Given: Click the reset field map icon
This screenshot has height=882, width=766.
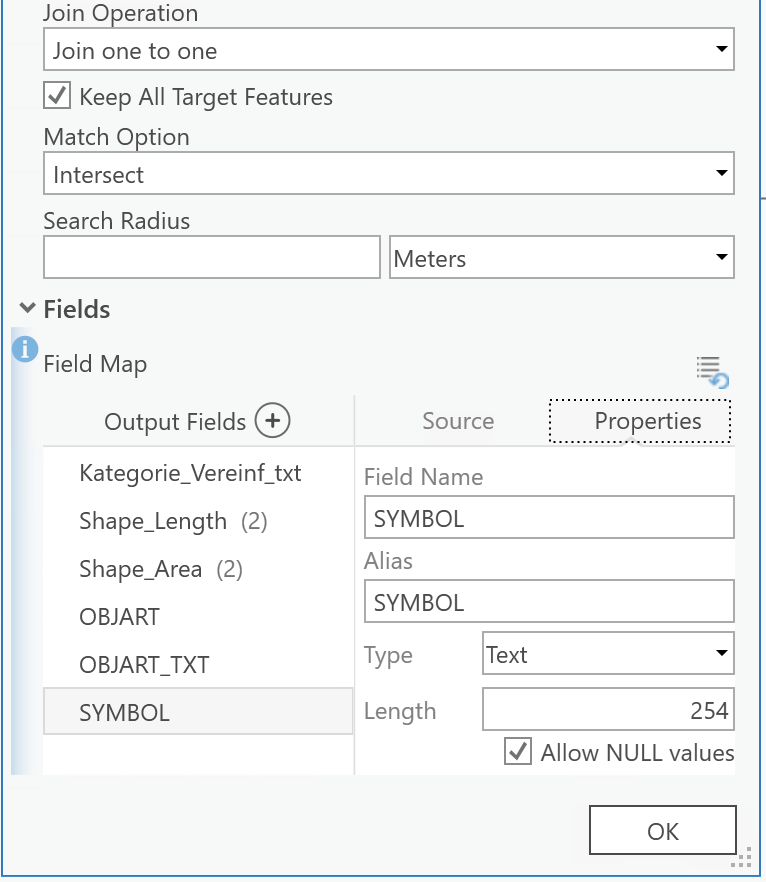Looking at the screenshot, I should click(712, 371).
